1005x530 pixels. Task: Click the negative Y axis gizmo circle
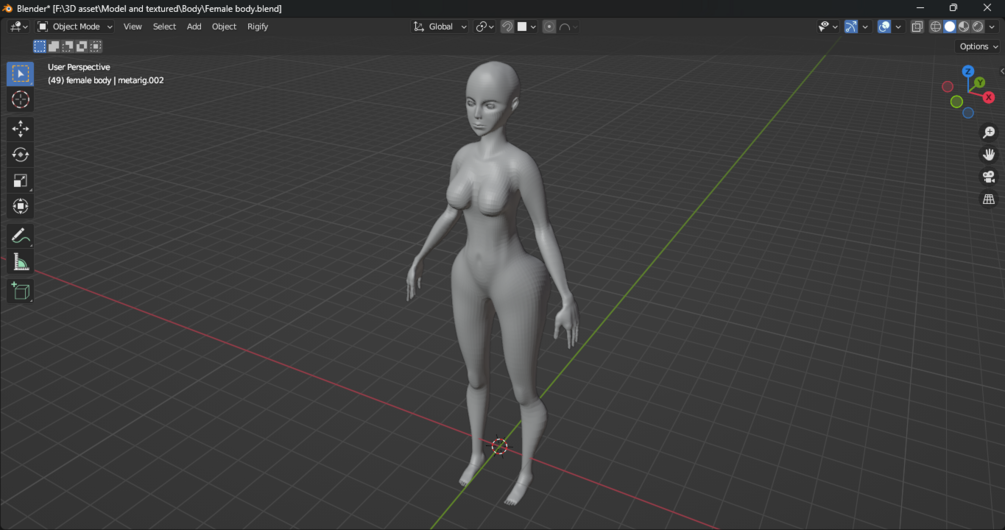click(956, 101)
